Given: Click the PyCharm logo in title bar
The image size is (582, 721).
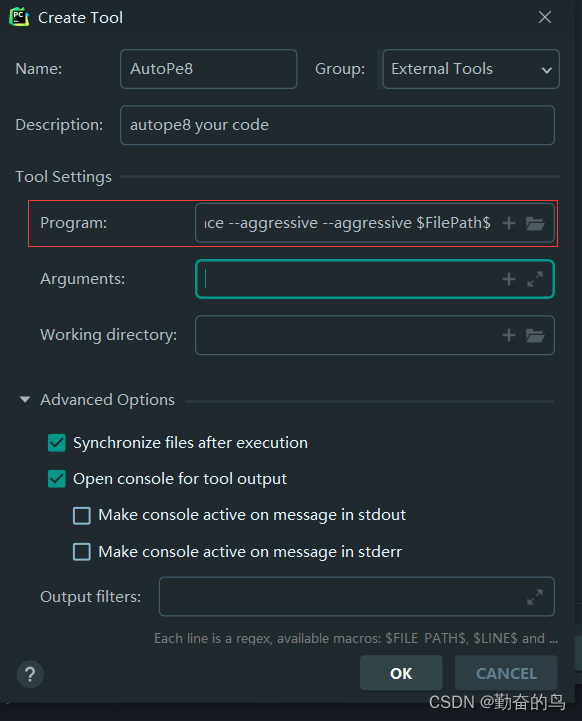Looking at the screenshot, I should pyautogui.click(x=19, y=17).
